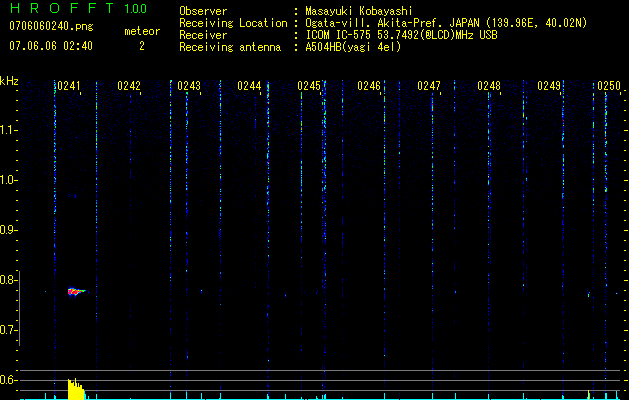Click the Receiving Location value text
This screenshot has width=629, height=400.
point(446,23)
